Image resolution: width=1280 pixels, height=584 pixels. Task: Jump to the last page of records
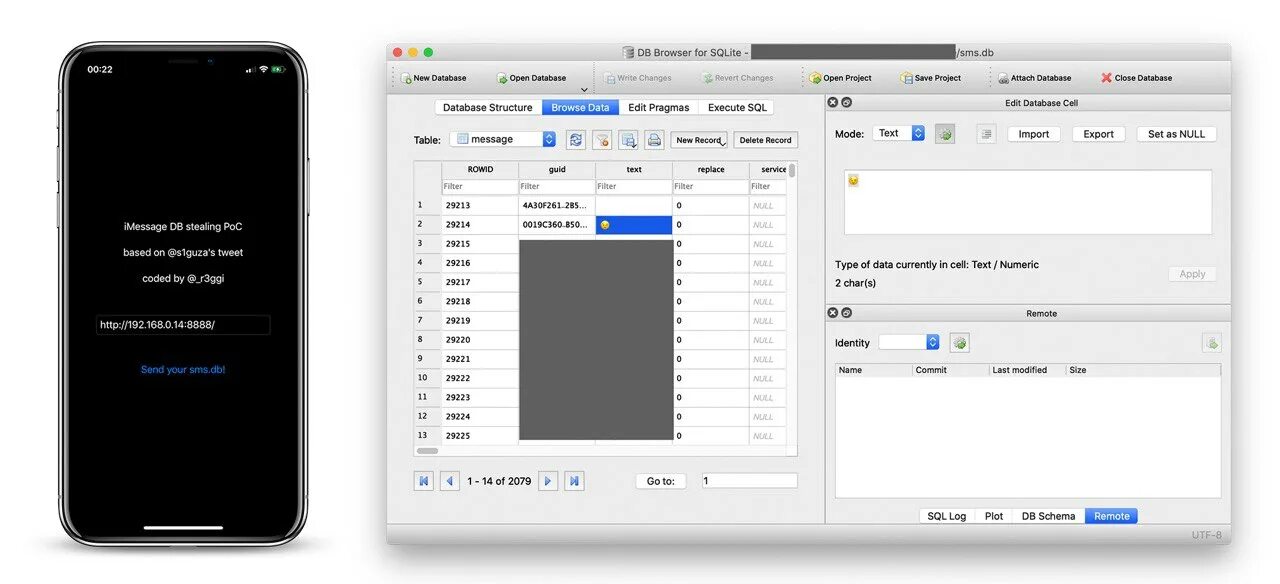coord(574,481)
